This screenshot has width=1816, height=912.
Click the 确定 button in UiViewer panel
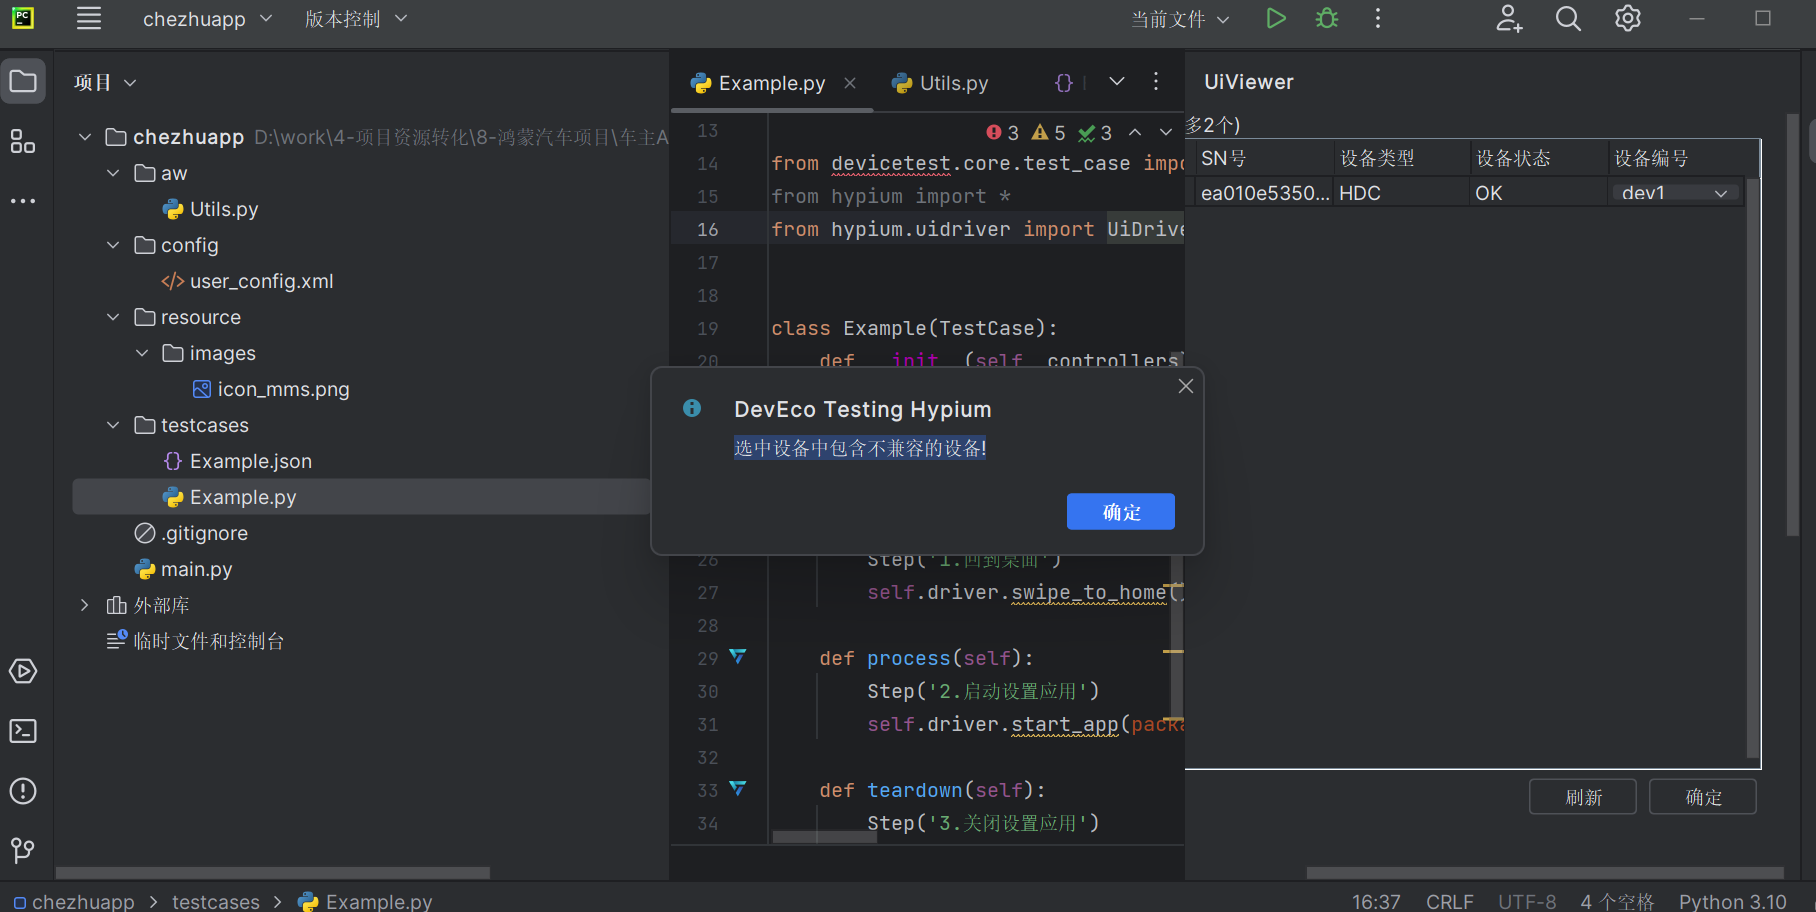coord(1703,797)
